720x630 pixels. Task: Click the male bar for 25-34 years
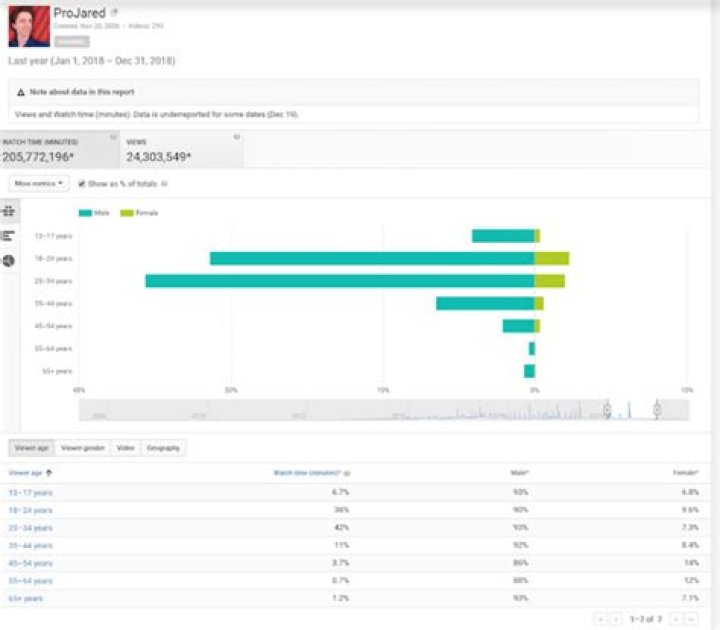(340, 281)
